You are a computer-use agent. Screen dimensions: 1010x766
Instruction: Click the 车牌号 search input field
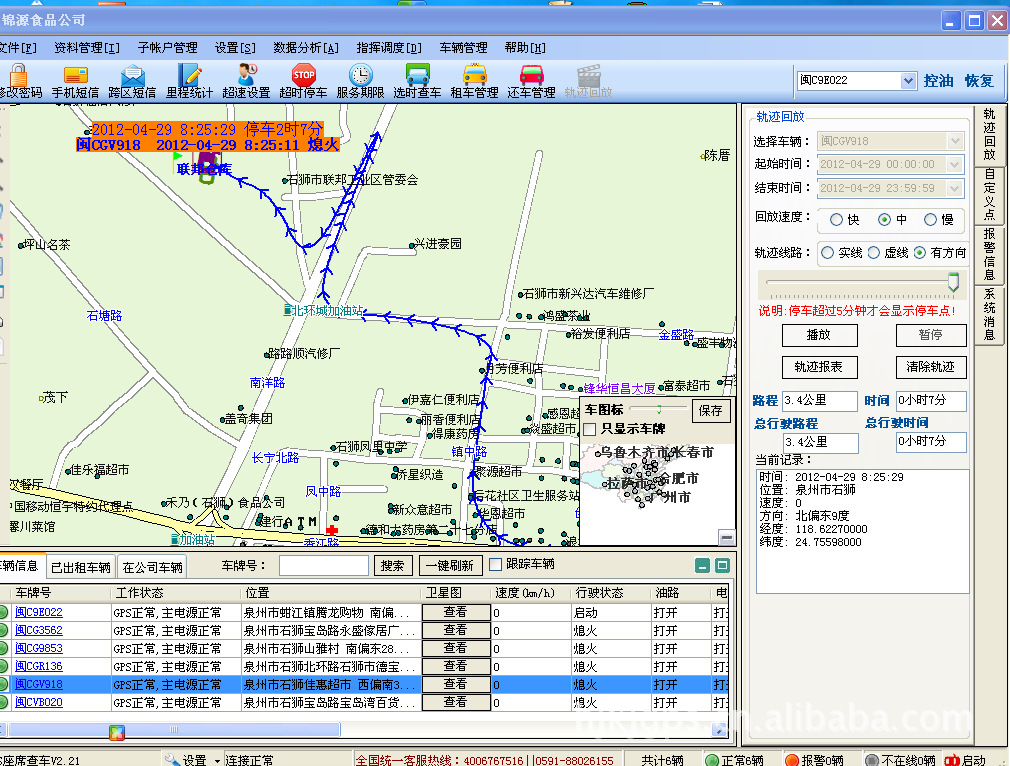323,566
